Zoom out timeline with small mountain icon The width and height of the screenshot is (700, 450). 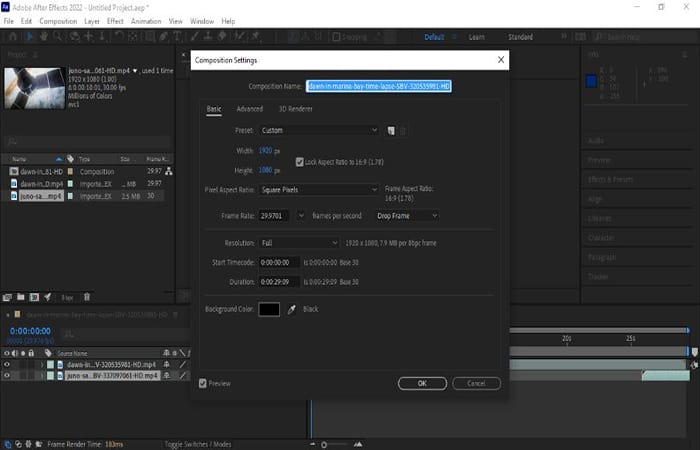(x=312, y=445)
